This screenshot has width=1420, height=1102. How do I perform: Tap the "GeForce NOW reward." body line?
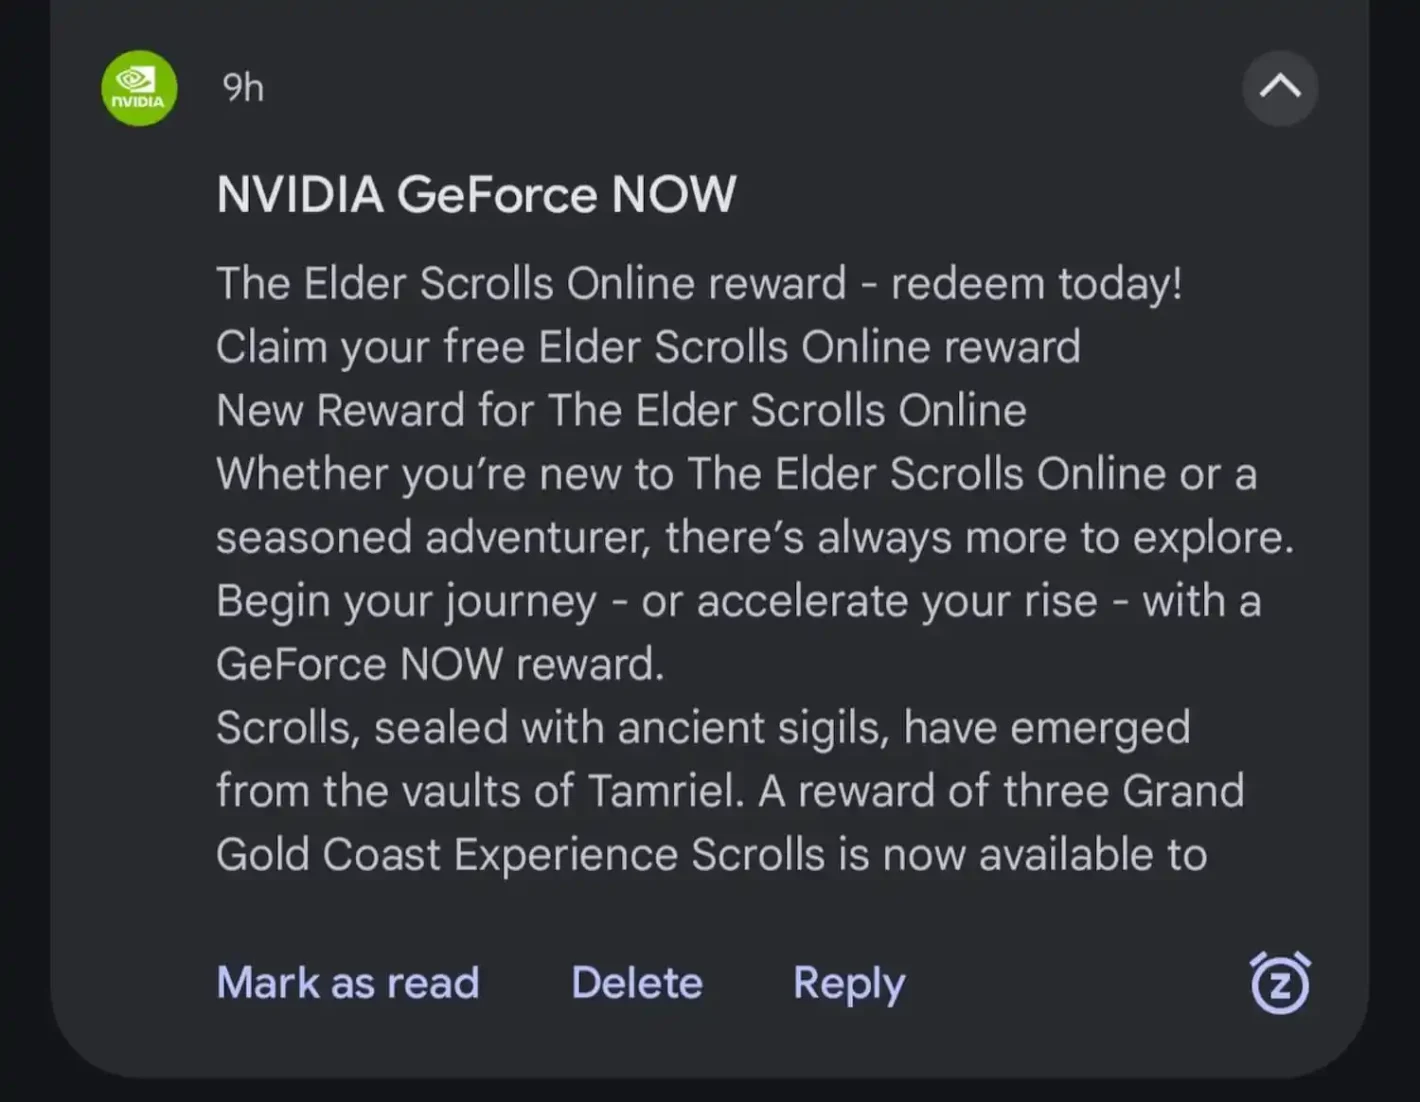tap(440, 665)
